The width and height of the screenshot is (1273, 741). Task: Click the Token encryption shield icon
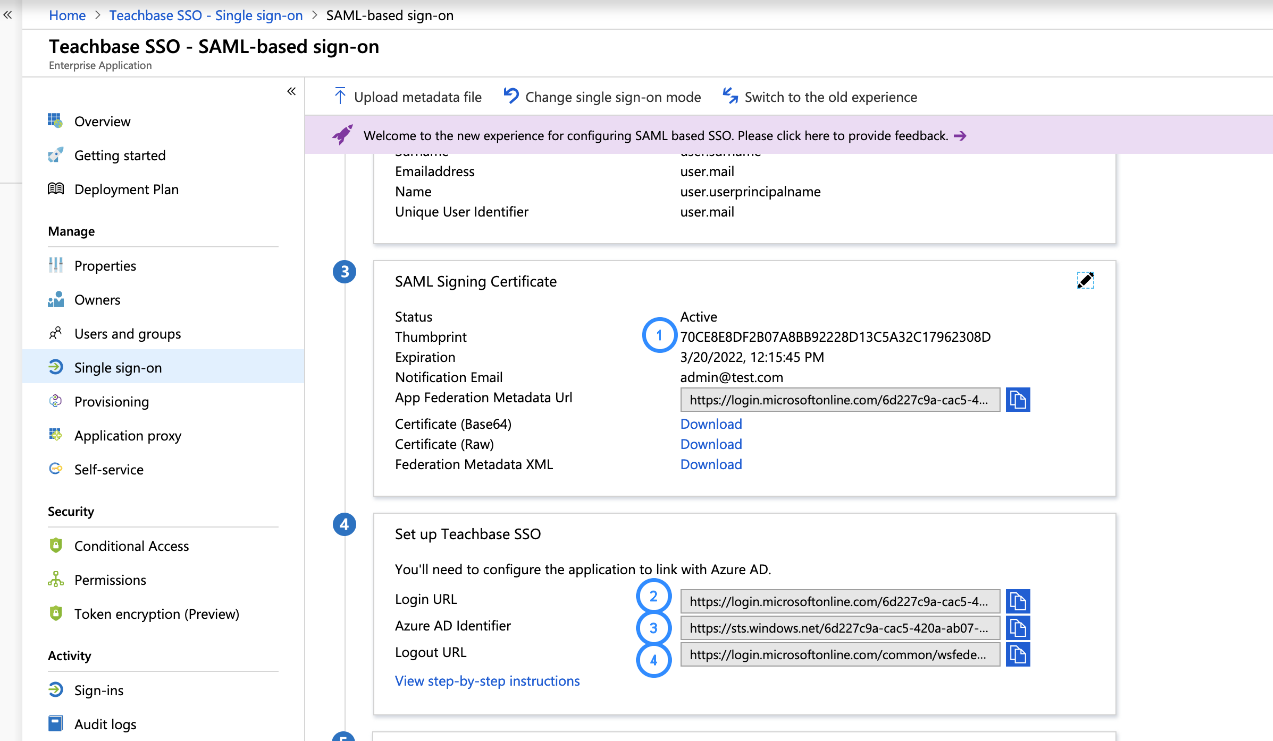[x=55, y=614]
